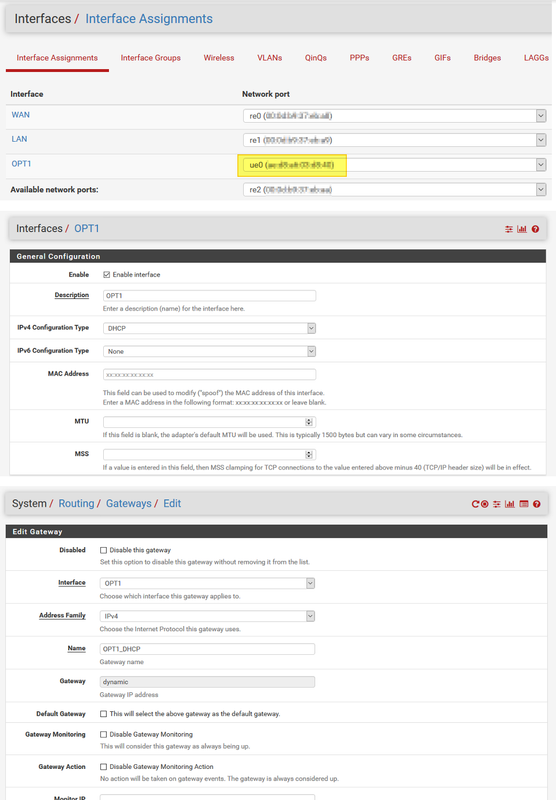Click stop service icon in Gateways header
This screenshot has width=556, height=800.
click(x=485, y=504)
